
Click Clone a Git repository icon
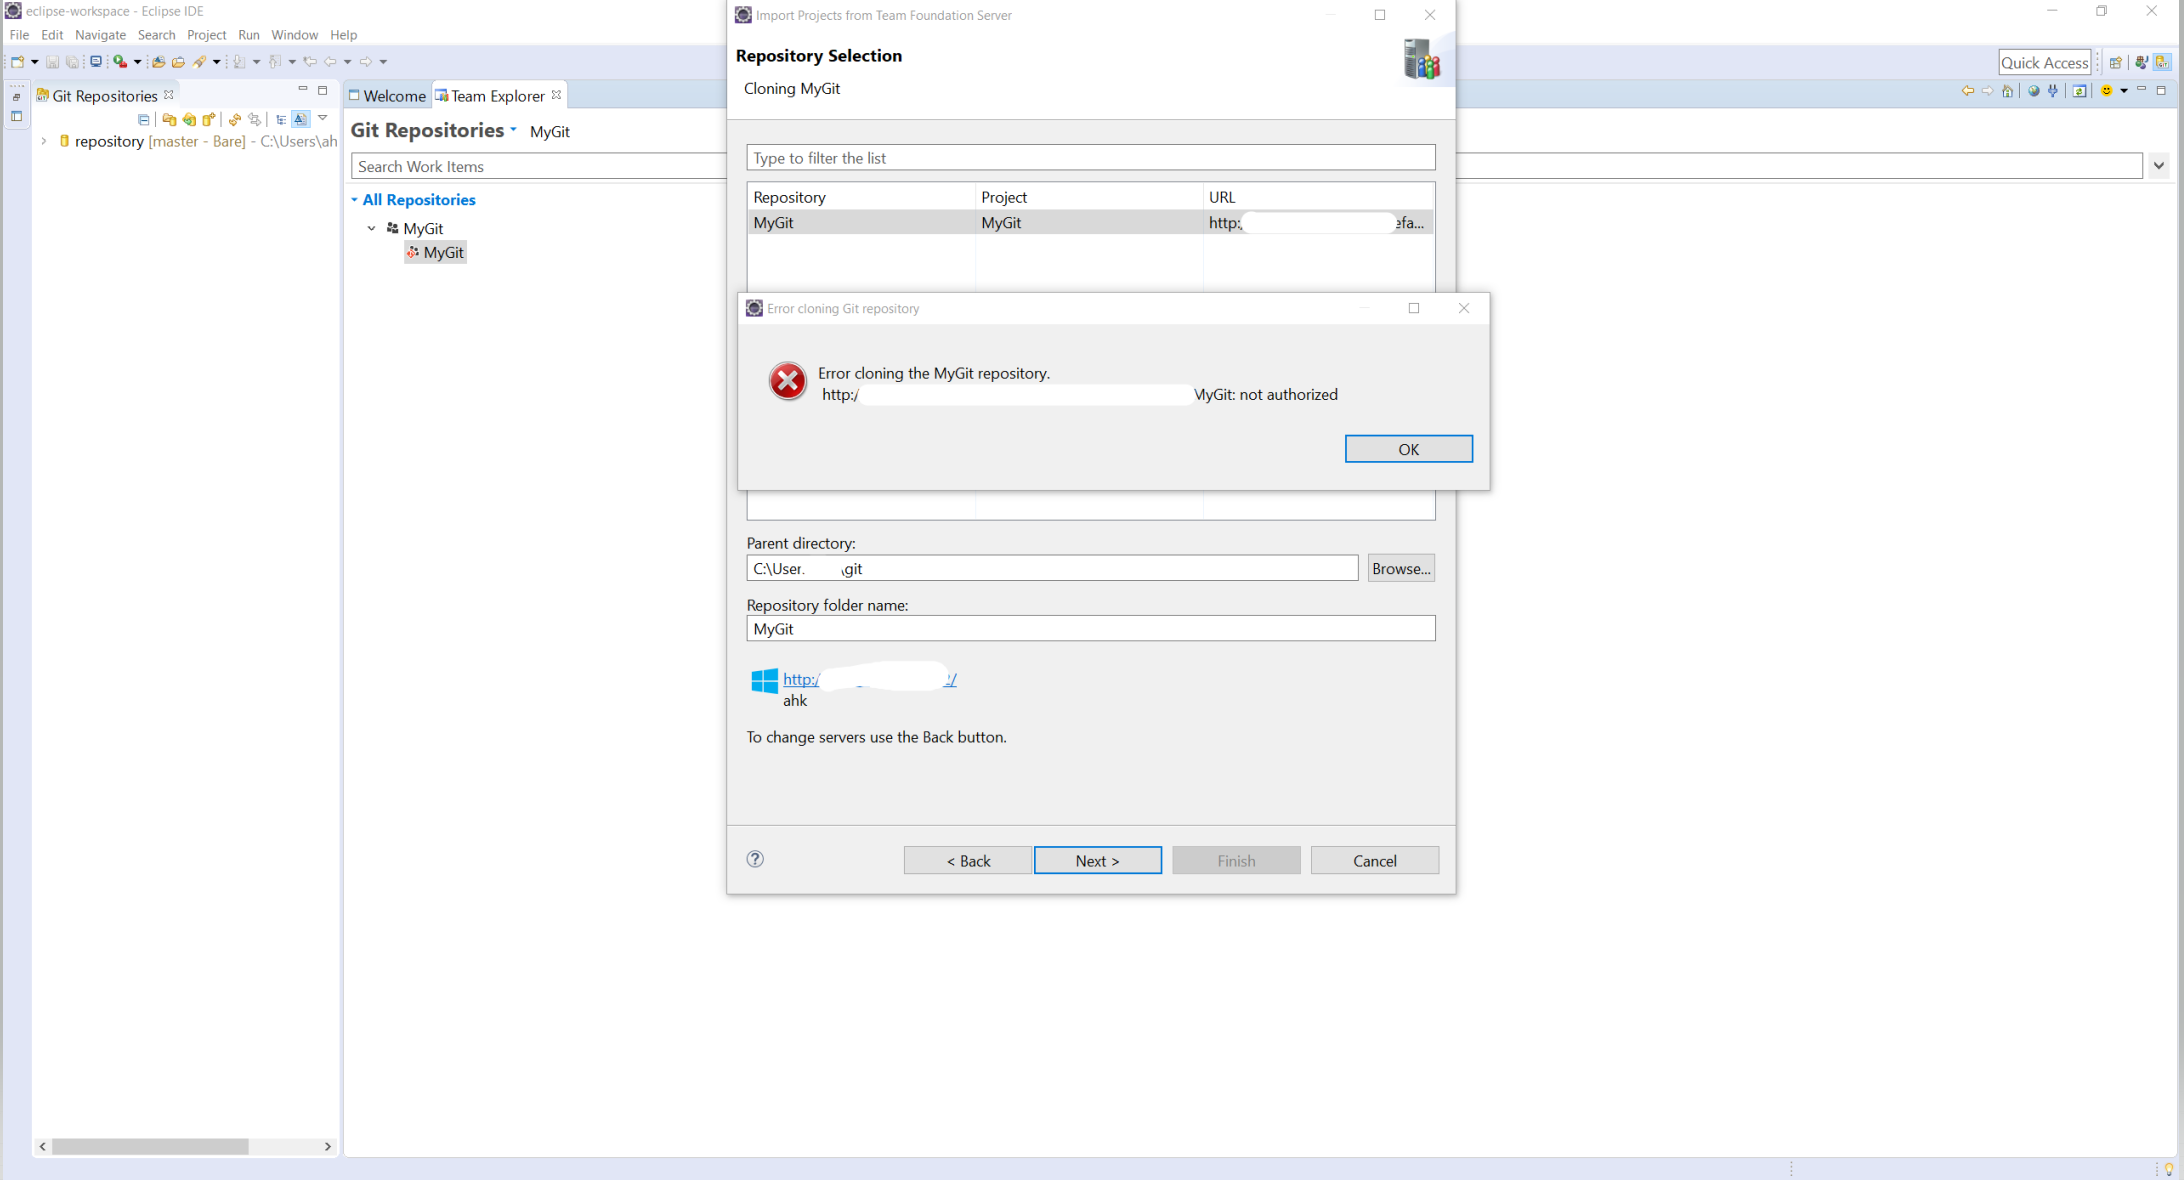coord(189,119)
